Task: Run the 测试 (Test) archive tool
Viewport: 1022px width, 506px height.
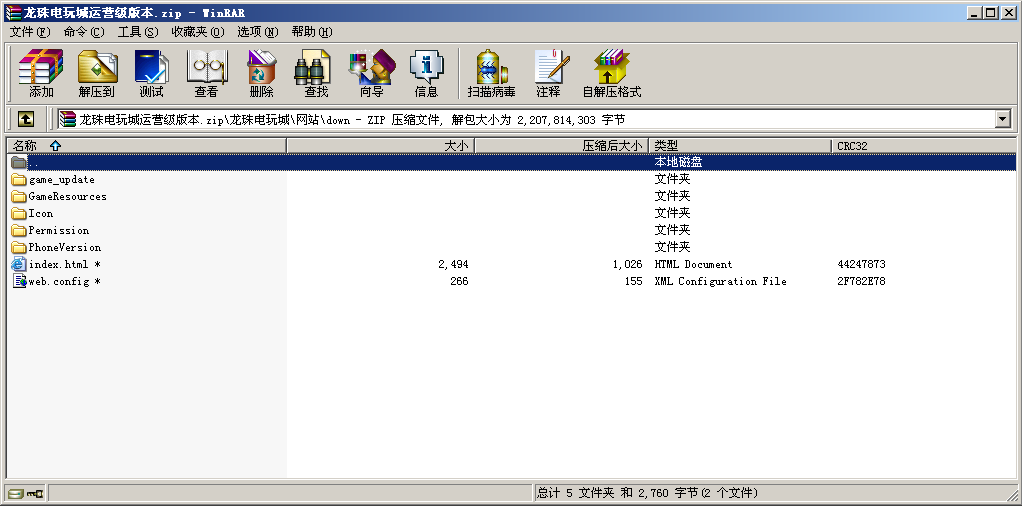Action: [x=151, y=74]
